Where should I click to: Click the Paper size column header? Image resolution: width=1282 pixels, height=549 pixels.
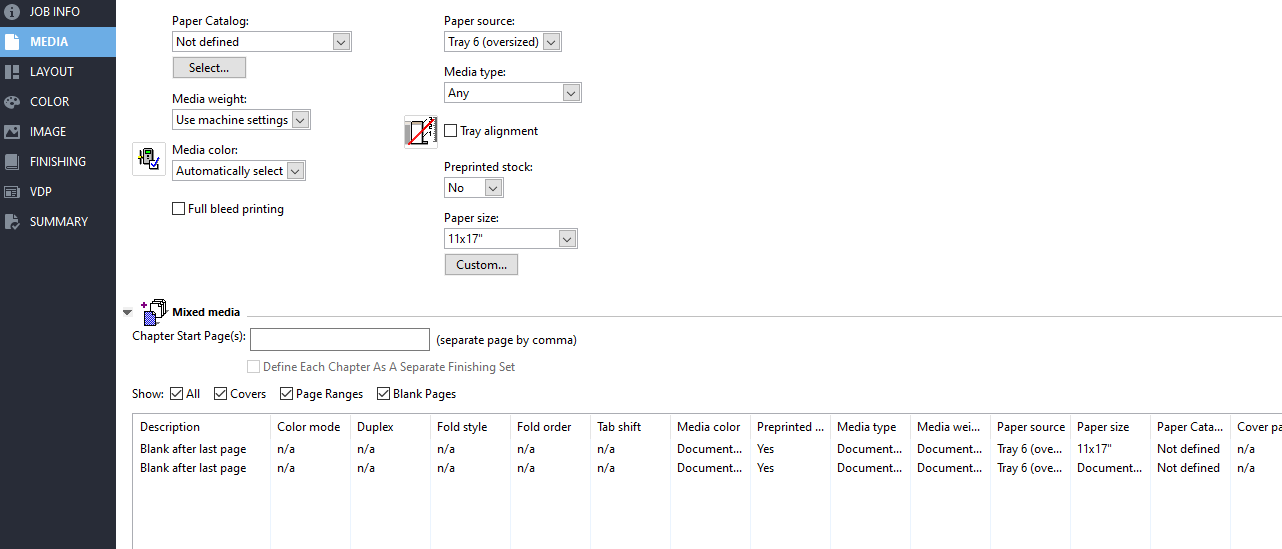pyautogui.click(x=1111, y=427)
